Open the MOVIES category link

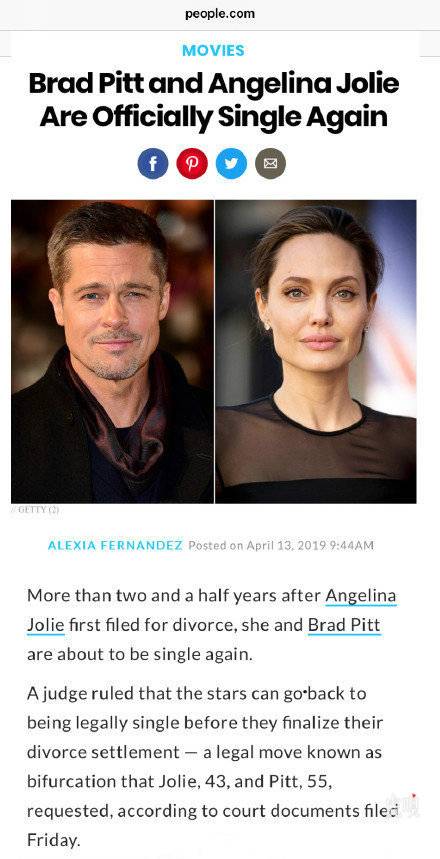pyautogui.click(x=213, y=50)
